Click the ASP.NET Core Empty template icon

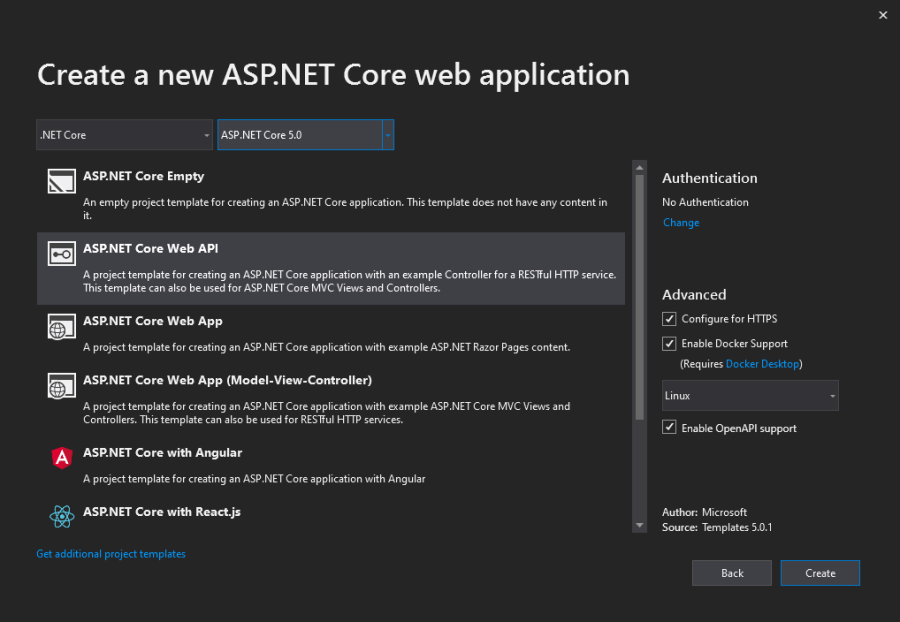click(61, 181)
